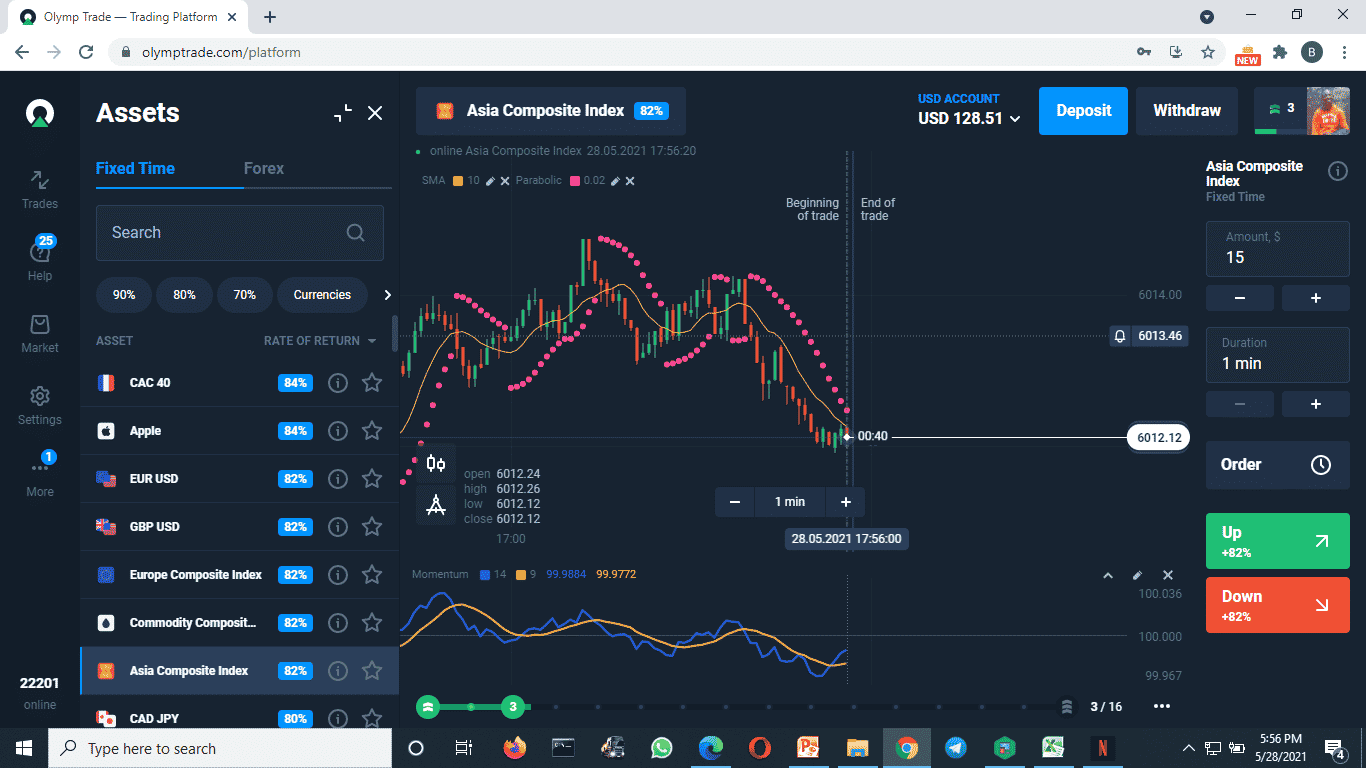Place a Down trade
This screenshot has width=1366, height=768.
1278,605
